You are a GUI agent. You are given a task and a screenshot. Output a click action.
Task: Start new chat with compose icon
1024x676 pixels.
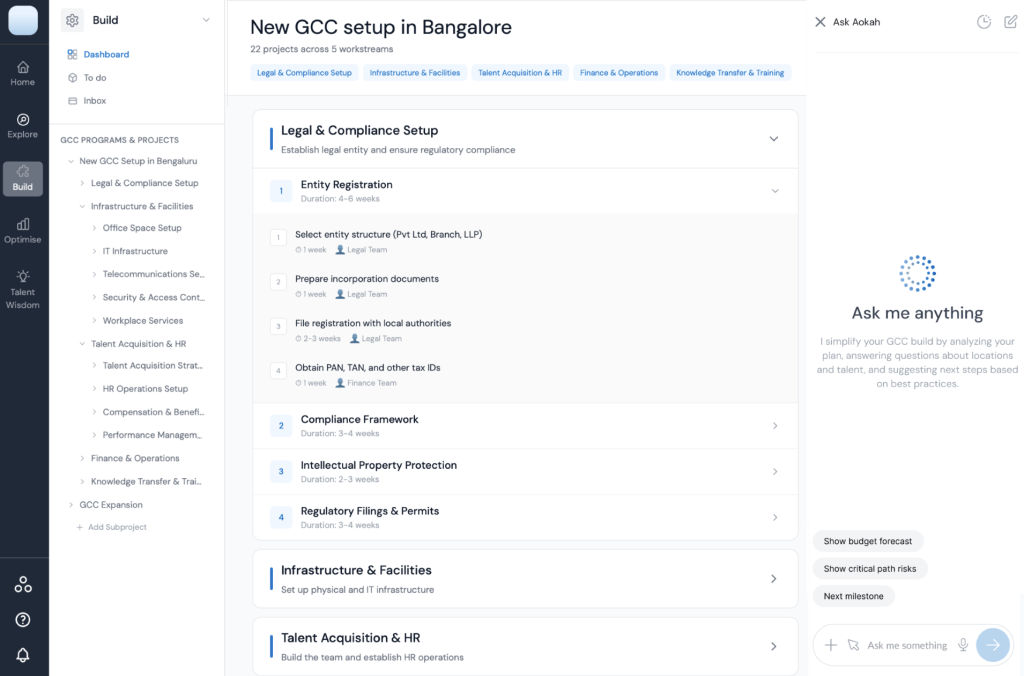click(x=1010, y=22)
